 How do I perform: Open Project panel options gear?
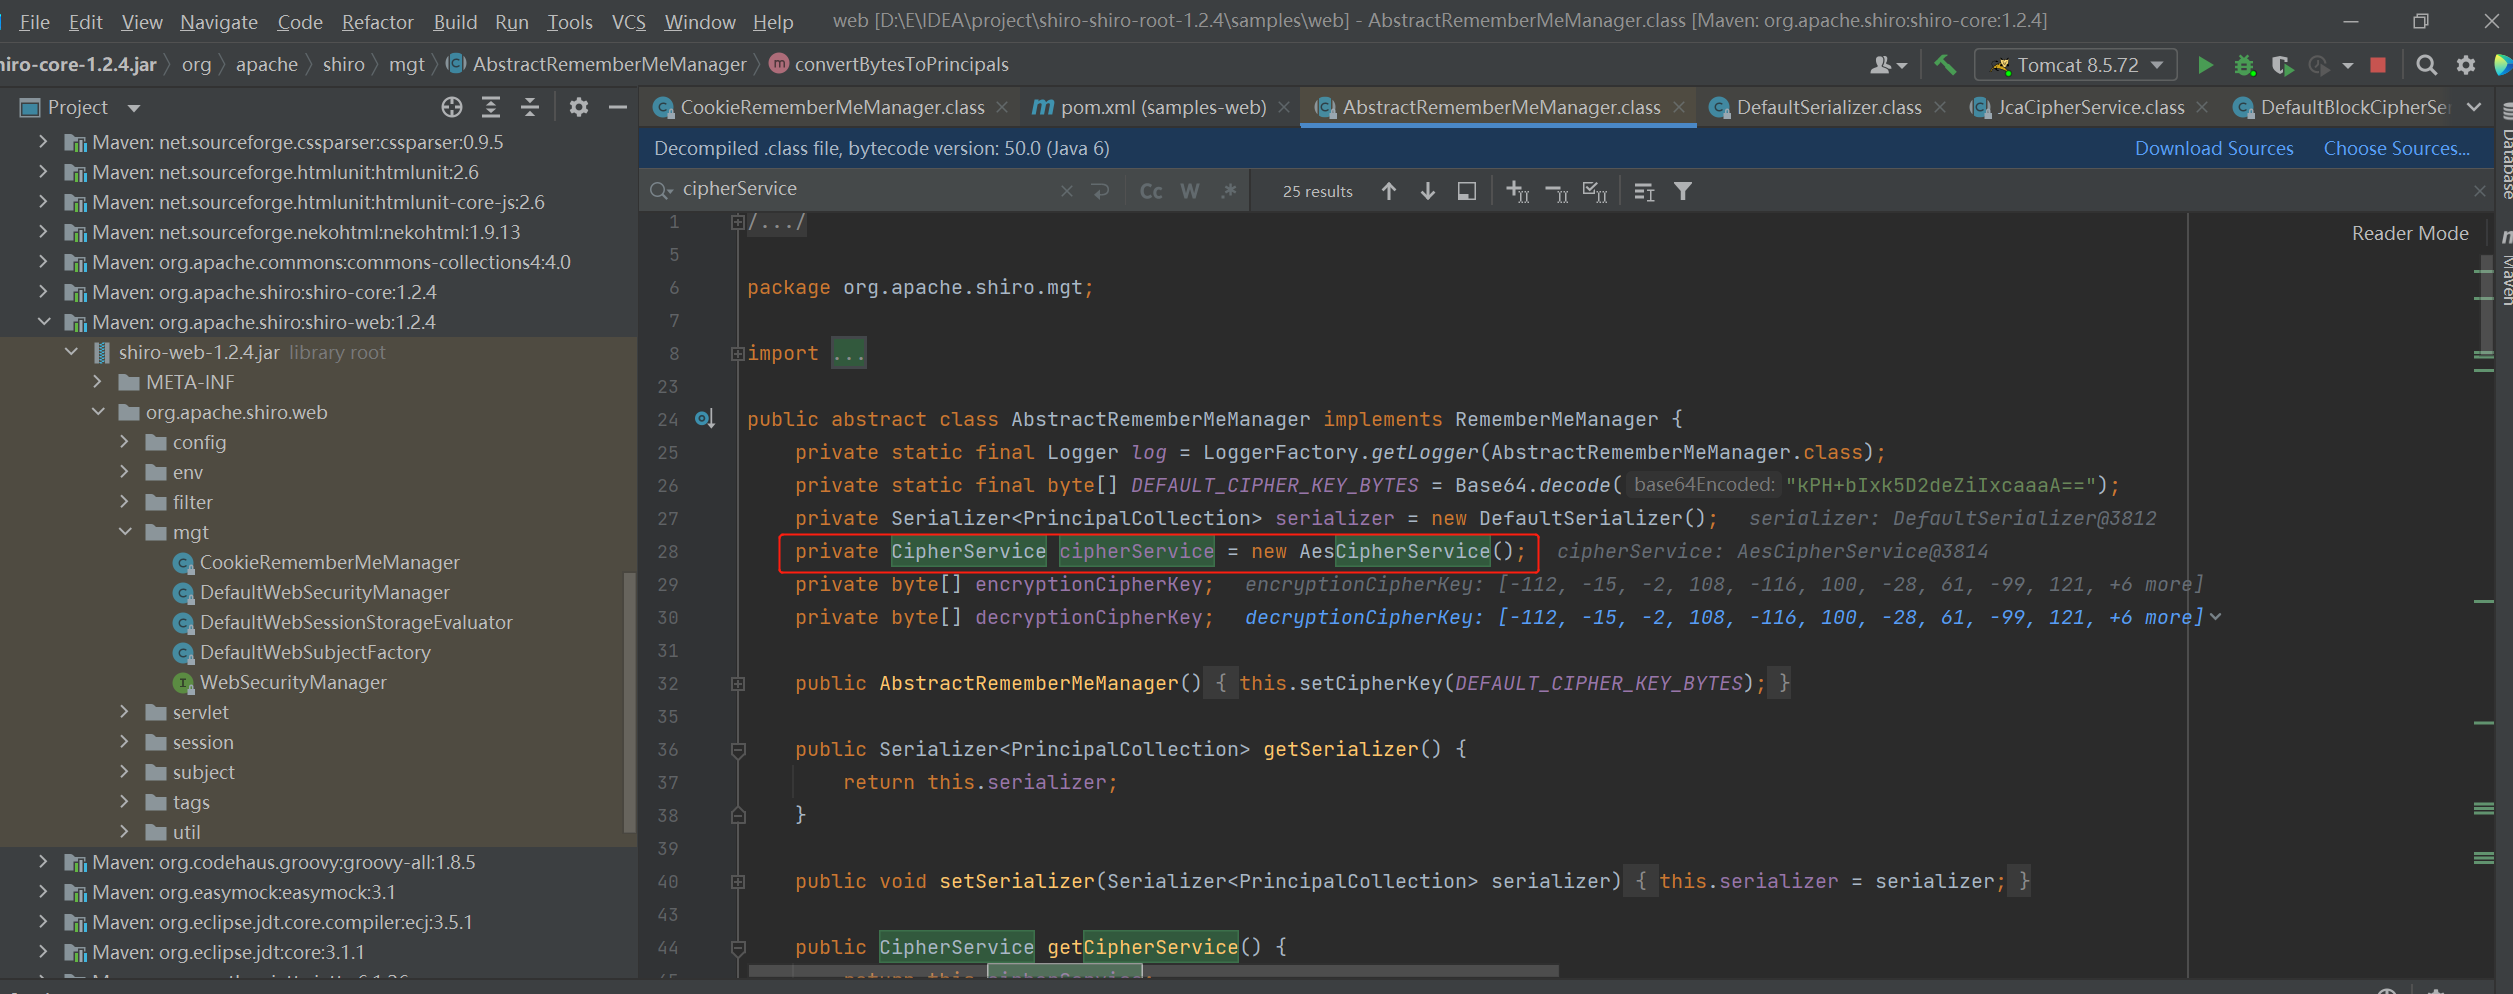point(579,107)
